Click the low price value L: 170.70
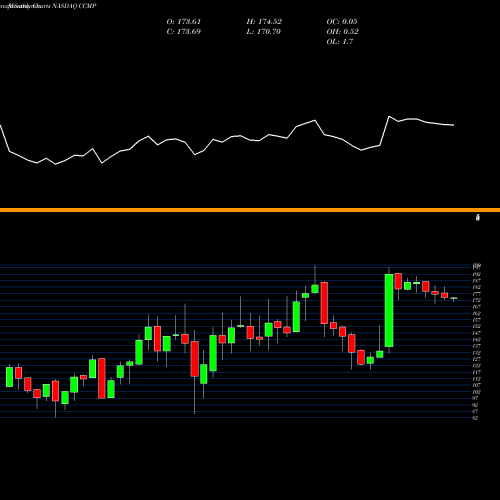This screenshot has width=500, height=500. click(263, 32)
